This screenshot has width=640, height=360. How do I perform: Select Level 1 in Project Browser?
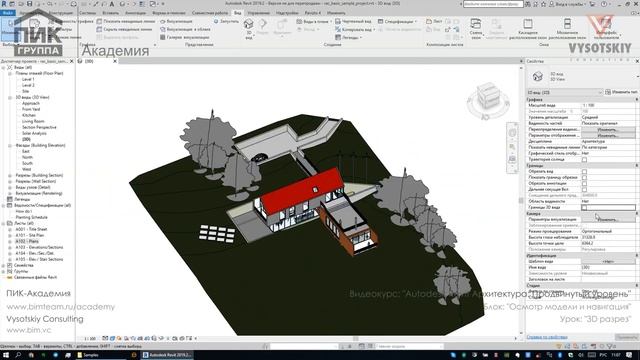[28, 79]
